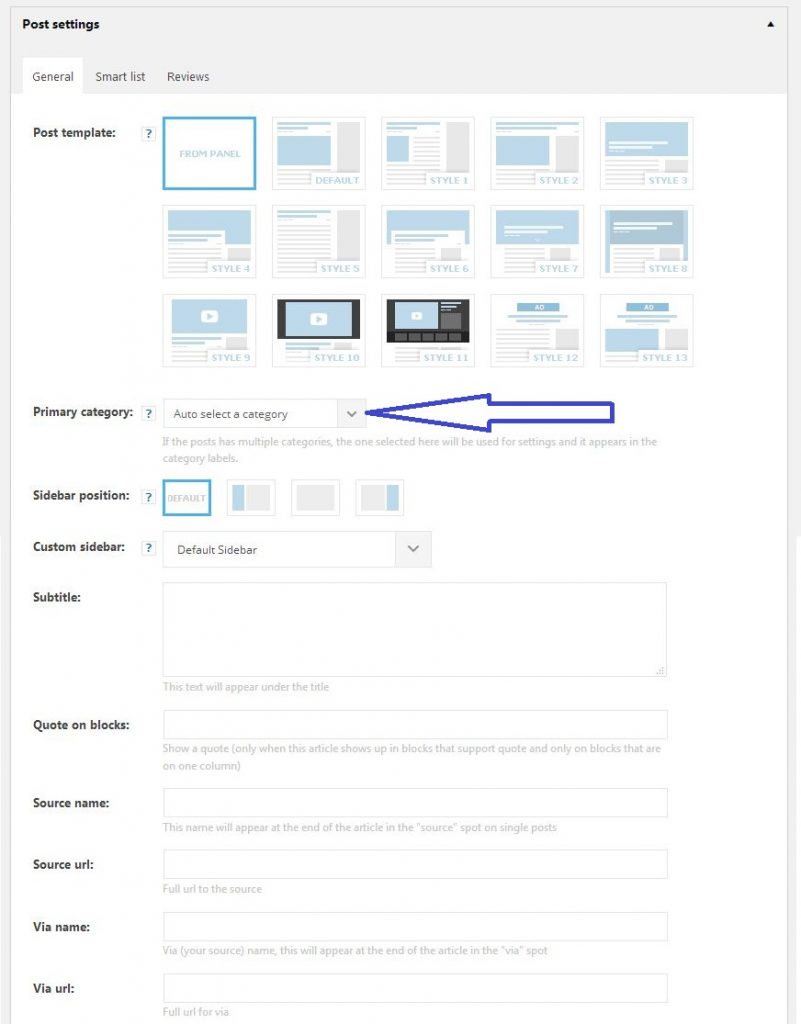Collapse the Post settings panel

click(x=770, y=24)
